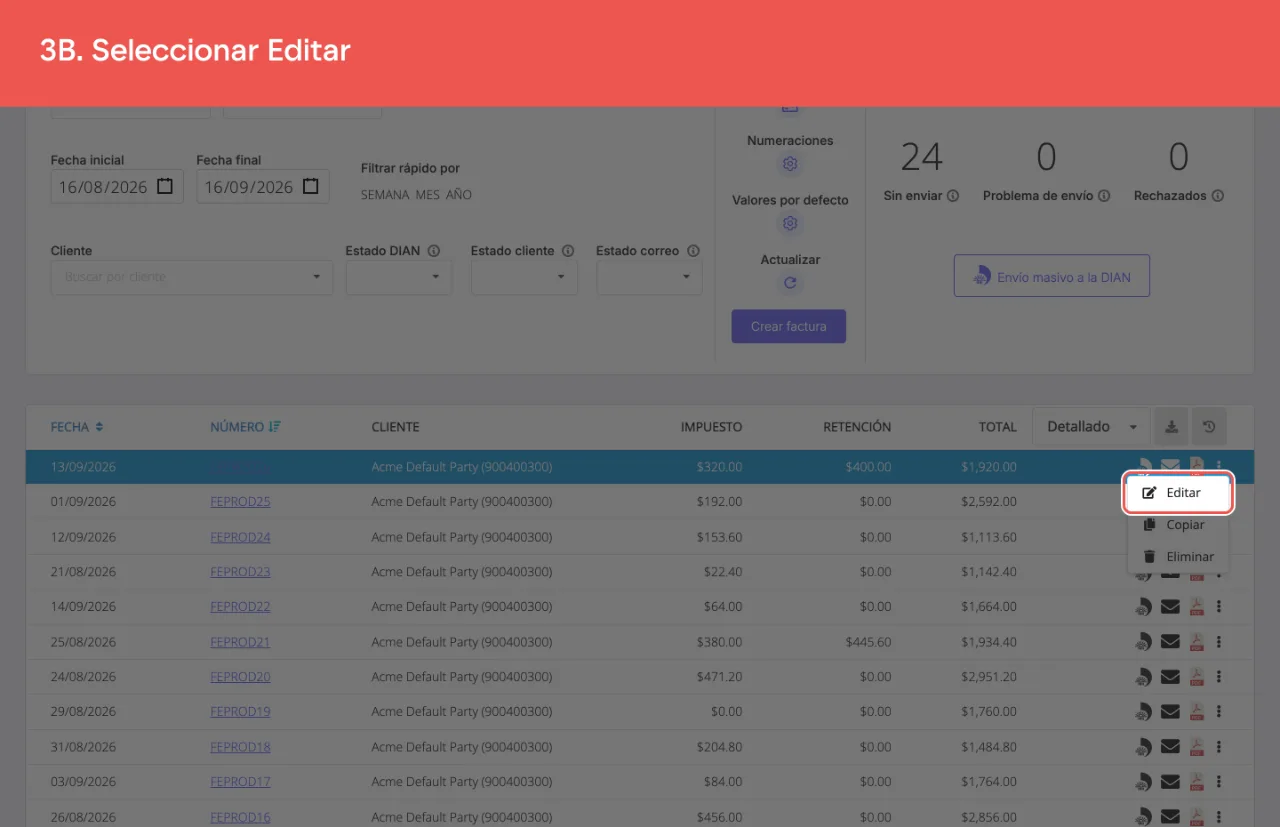Open invoice link FEPROD25
Viewport: 1280px width, 827px height.
[x=240, y=502]
